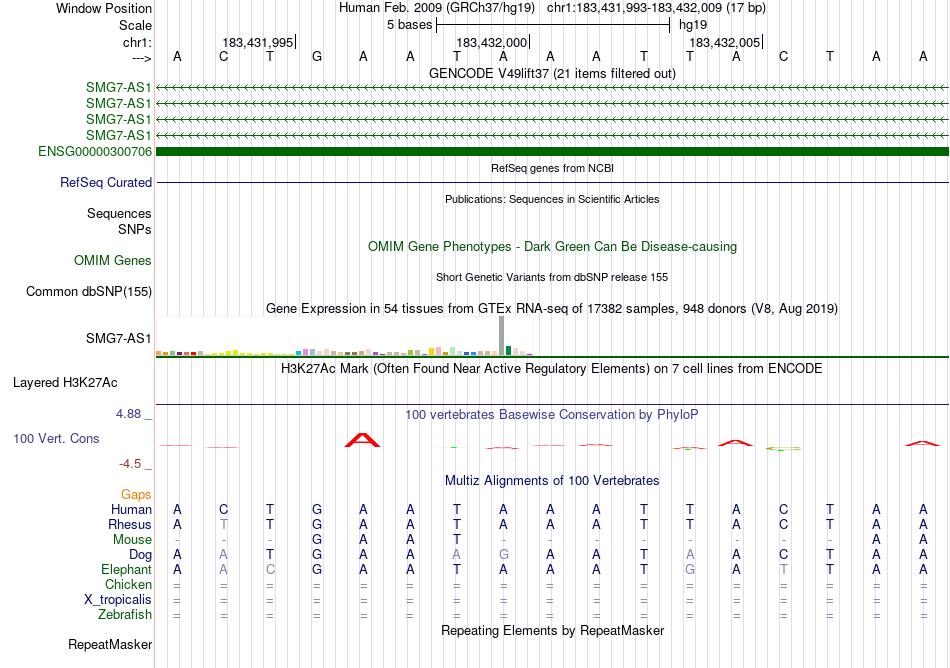Click the tall gray bar in GTEx chart
The height and width of the screenshot is (668, 950).
point(501,336)
